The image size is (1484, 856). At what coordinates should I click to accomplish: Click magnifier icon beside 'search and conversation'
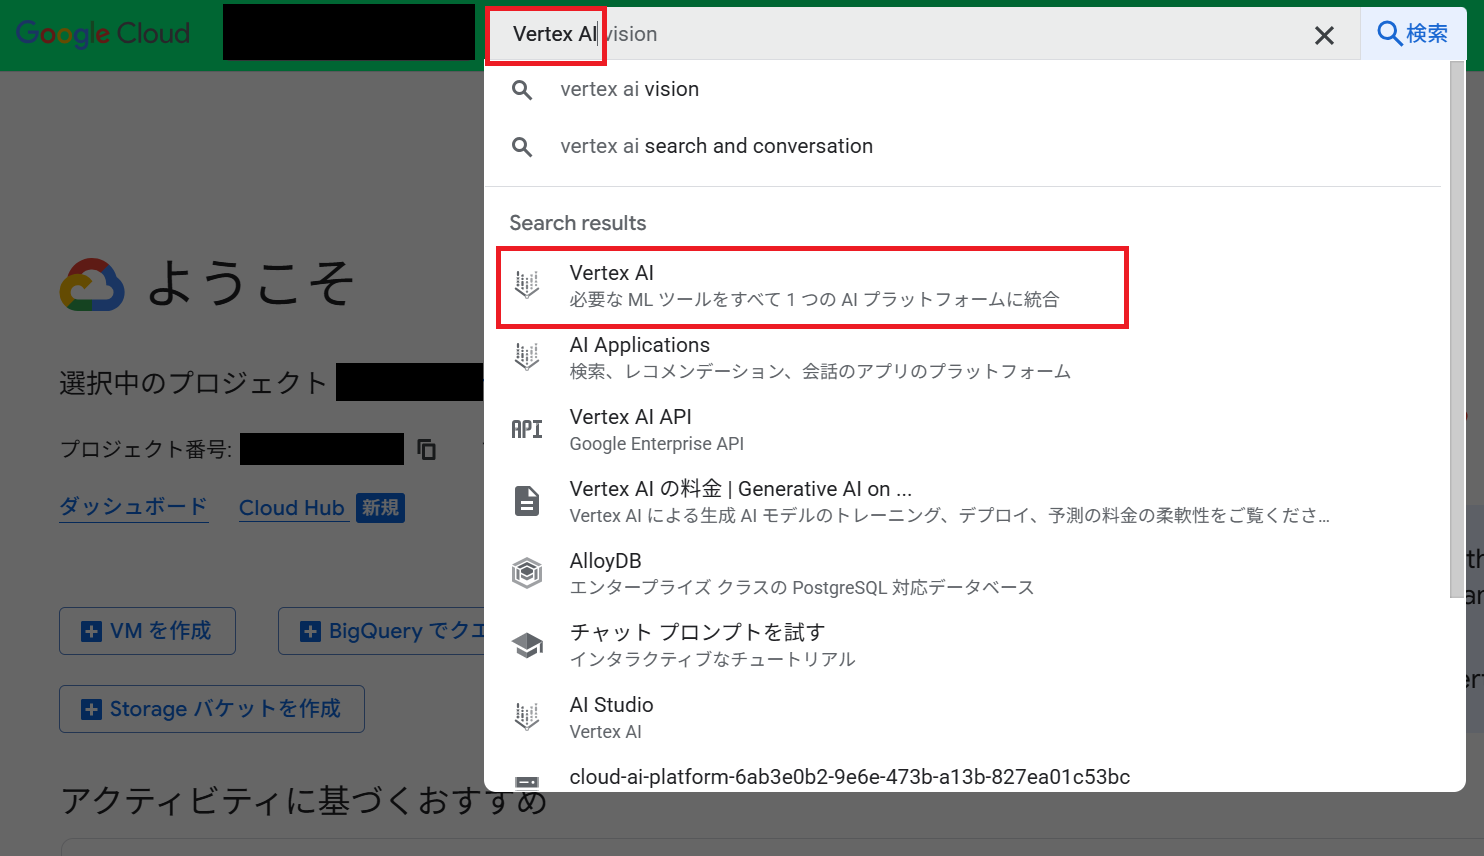point(522,146)
